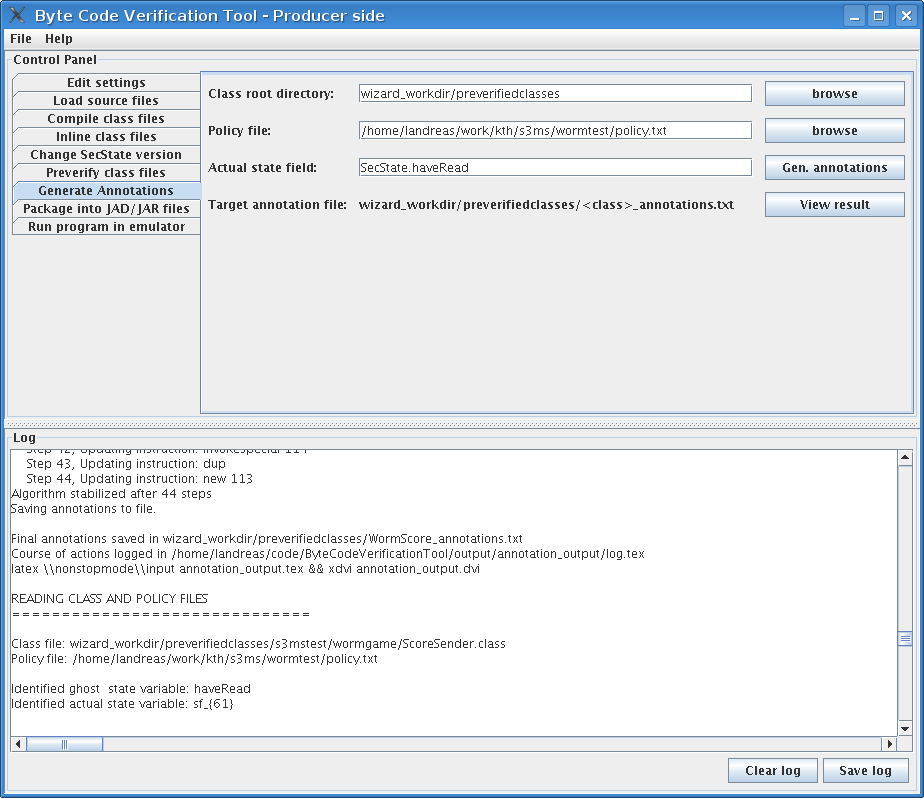Screen dimensions: 924x798
Task: Click 'Final annotations saved in' log line
Action: click(x=267, y=539)
